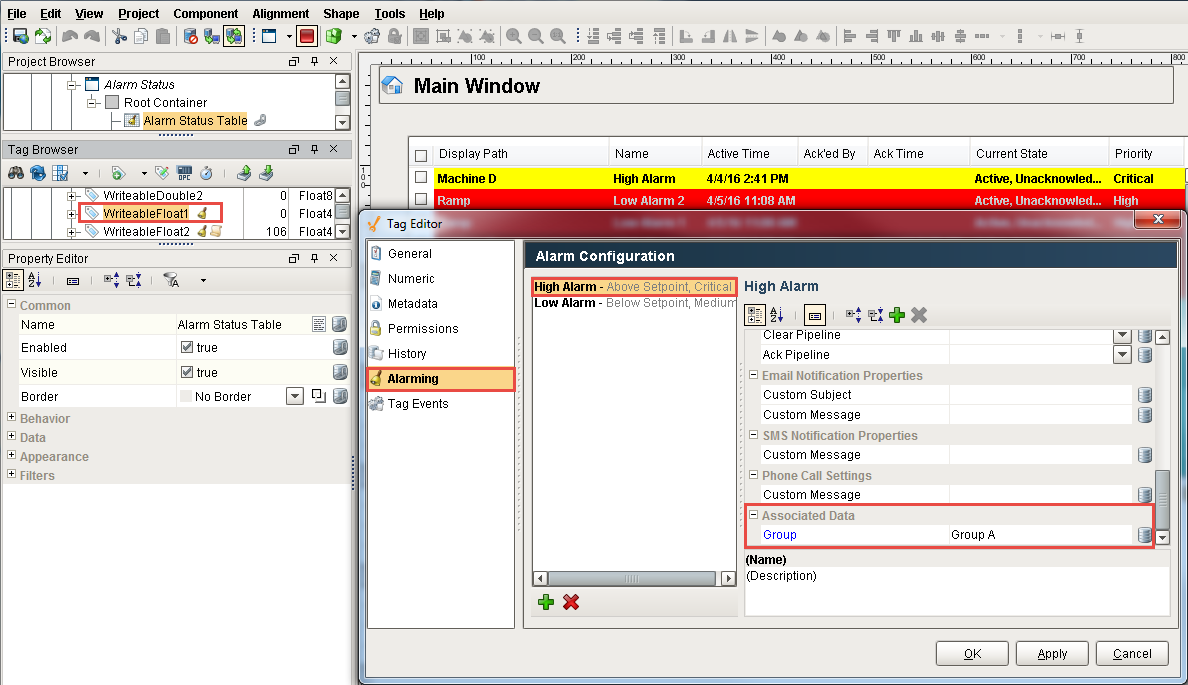The width and height of the screenshot is (1188, 685).
Task: Select Alarm Status Table in Project Browser
Action: point(195,120)
